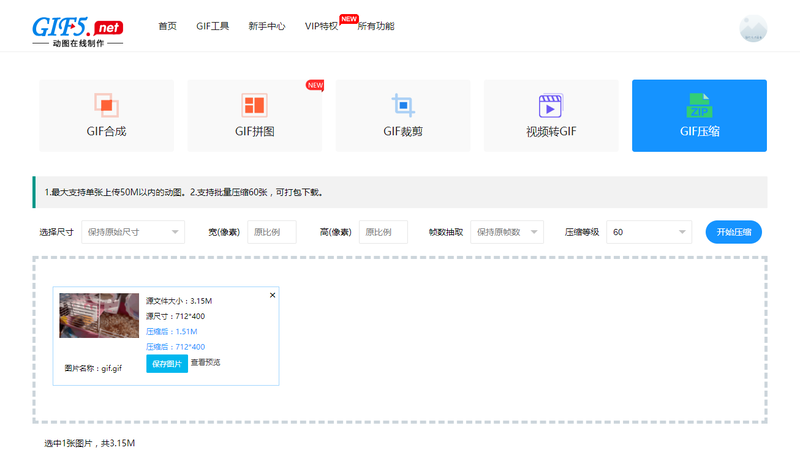800x461 pixels.
Task: Open the 帧数抽取 frame dropdown
Action: coord(507,232)
